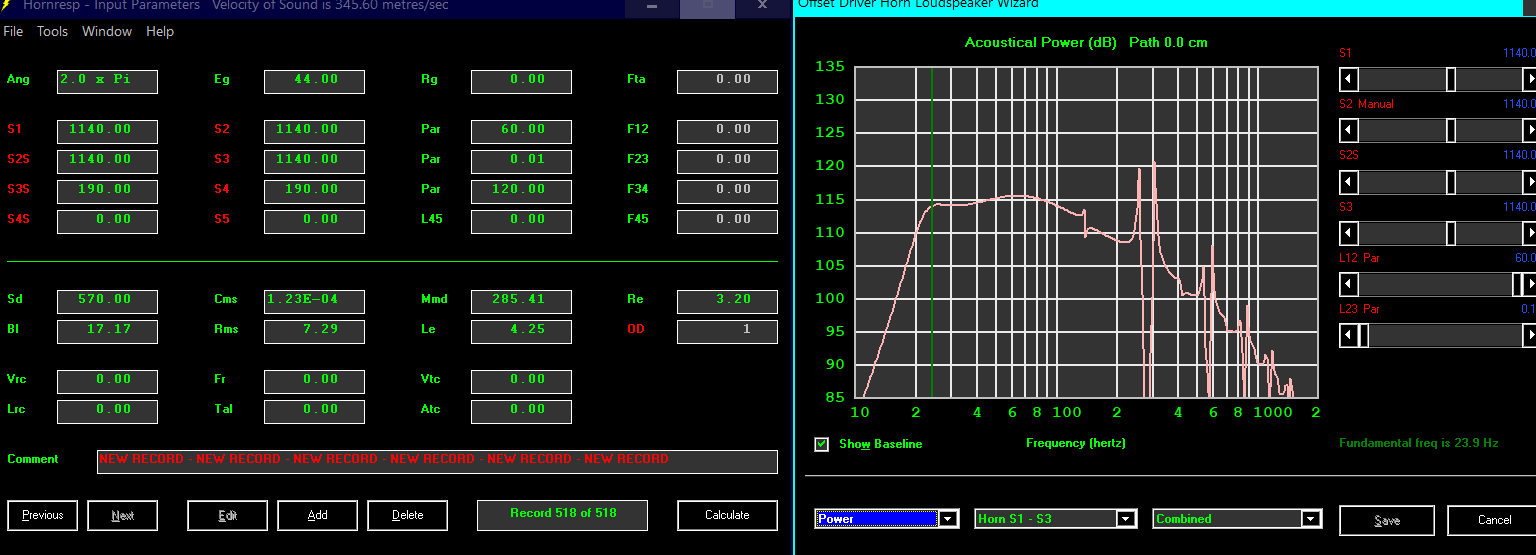Toggle the Show Baseline checkbox
The width and height of the screenshot is (1536, 555).
tap(822, 444)
